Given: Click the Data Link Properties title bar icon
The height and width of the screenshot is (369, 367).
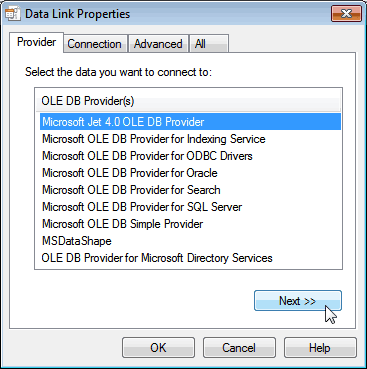Looking at the screenshot, I should (x=13, y=14).
